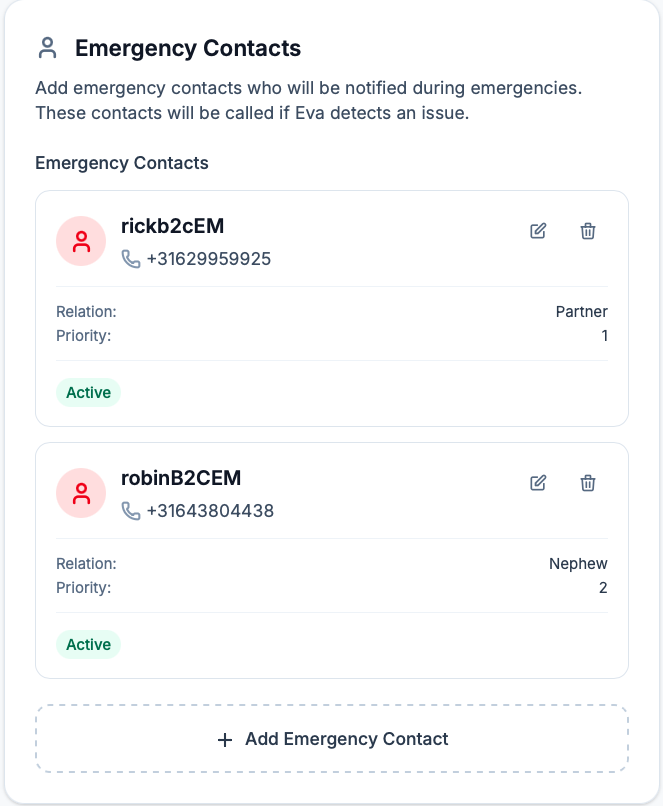Open the edit icon for robinB2CEM

point(537,483)
